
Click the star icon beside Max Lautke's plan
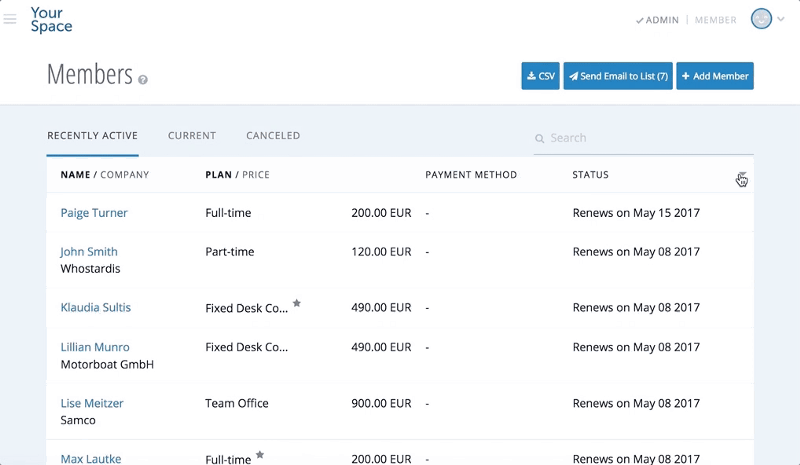[260, 454]
